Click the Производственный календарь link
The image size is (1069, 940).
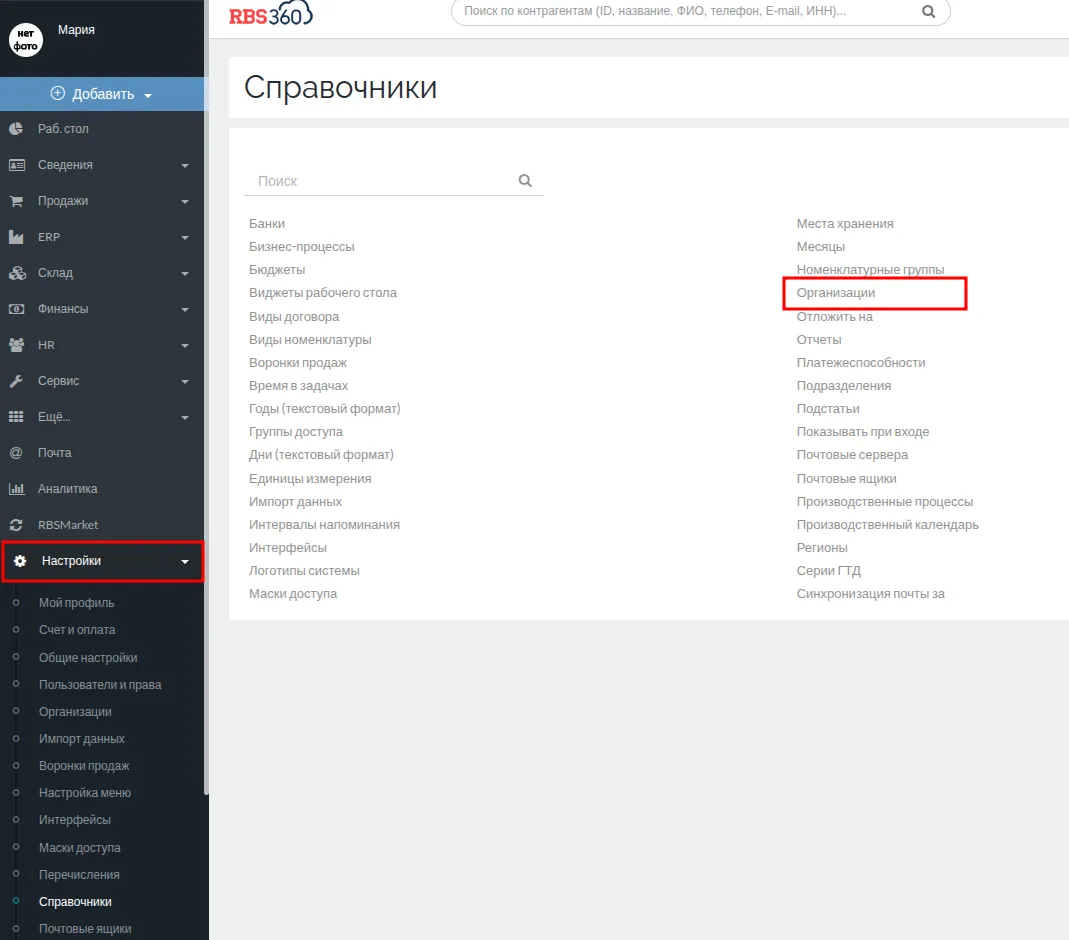pos(887,525)
